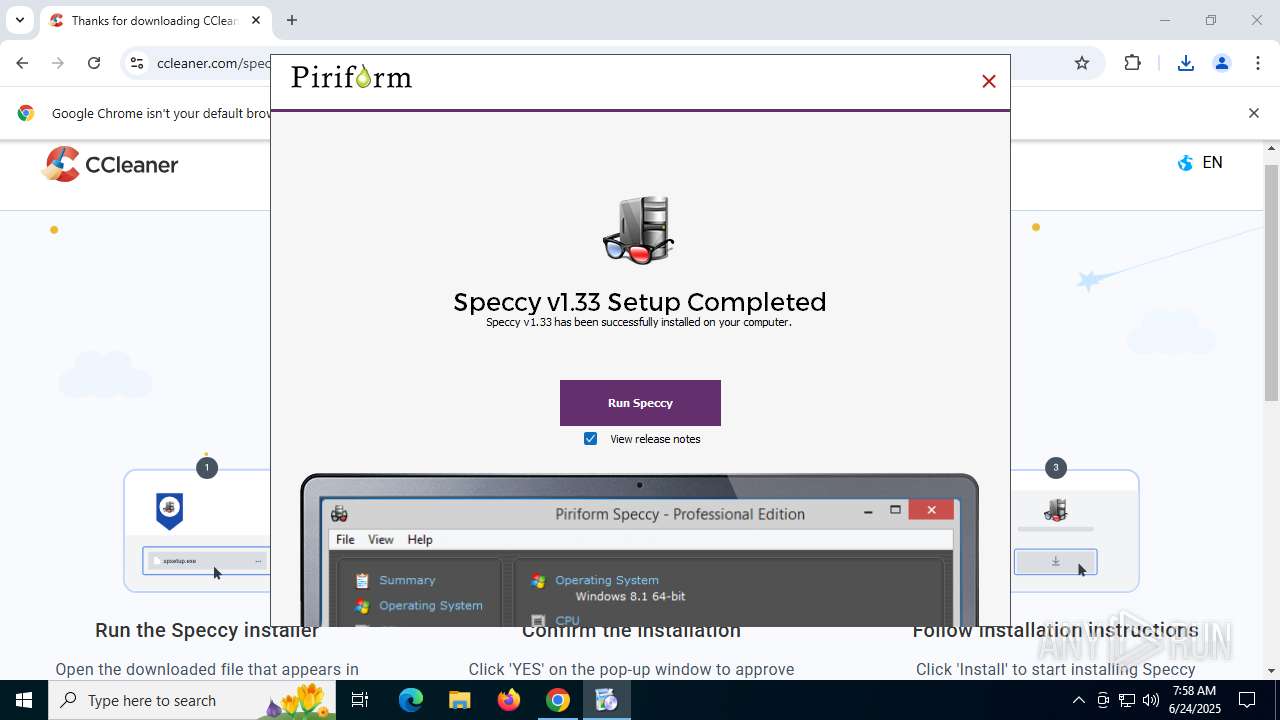
Task: Open the Windows Start menu
Action: [x=24, y=700]
